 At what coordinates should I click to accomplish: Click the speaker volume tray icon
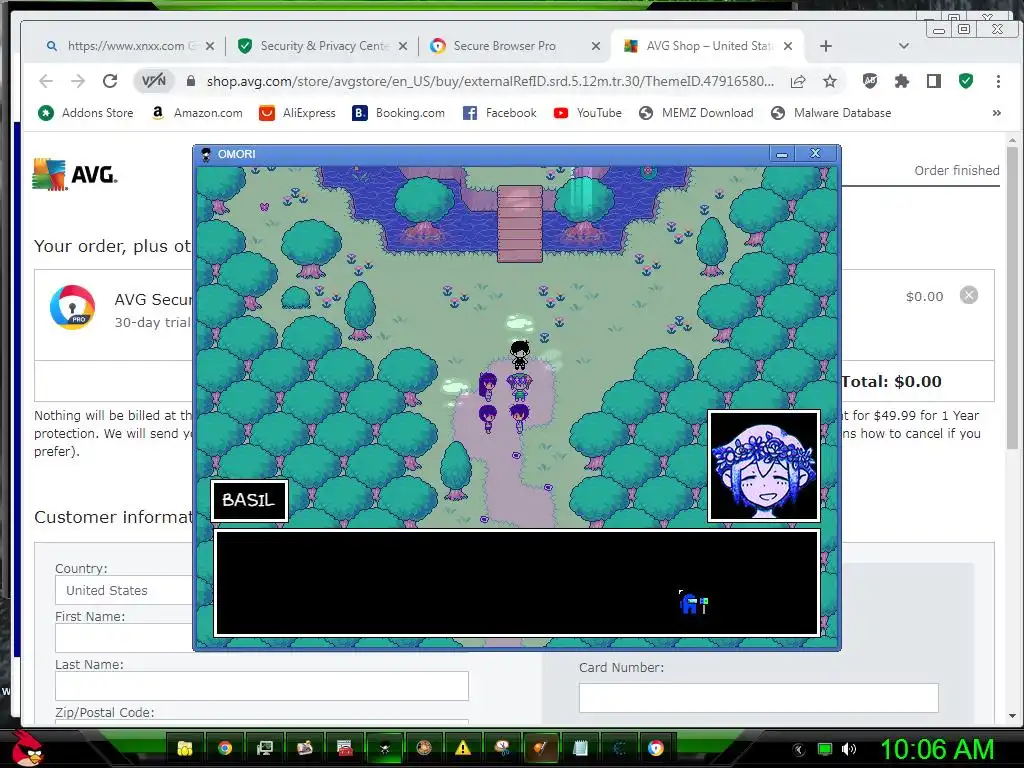[848, 749]
